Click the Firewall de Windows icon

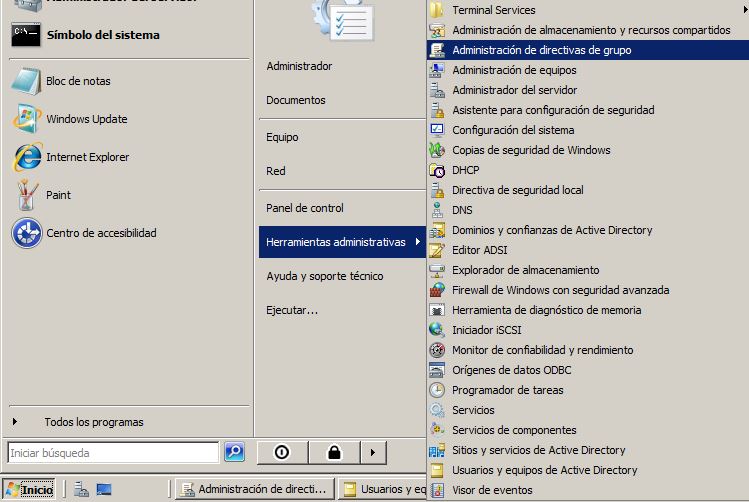[x=437, y=290]
